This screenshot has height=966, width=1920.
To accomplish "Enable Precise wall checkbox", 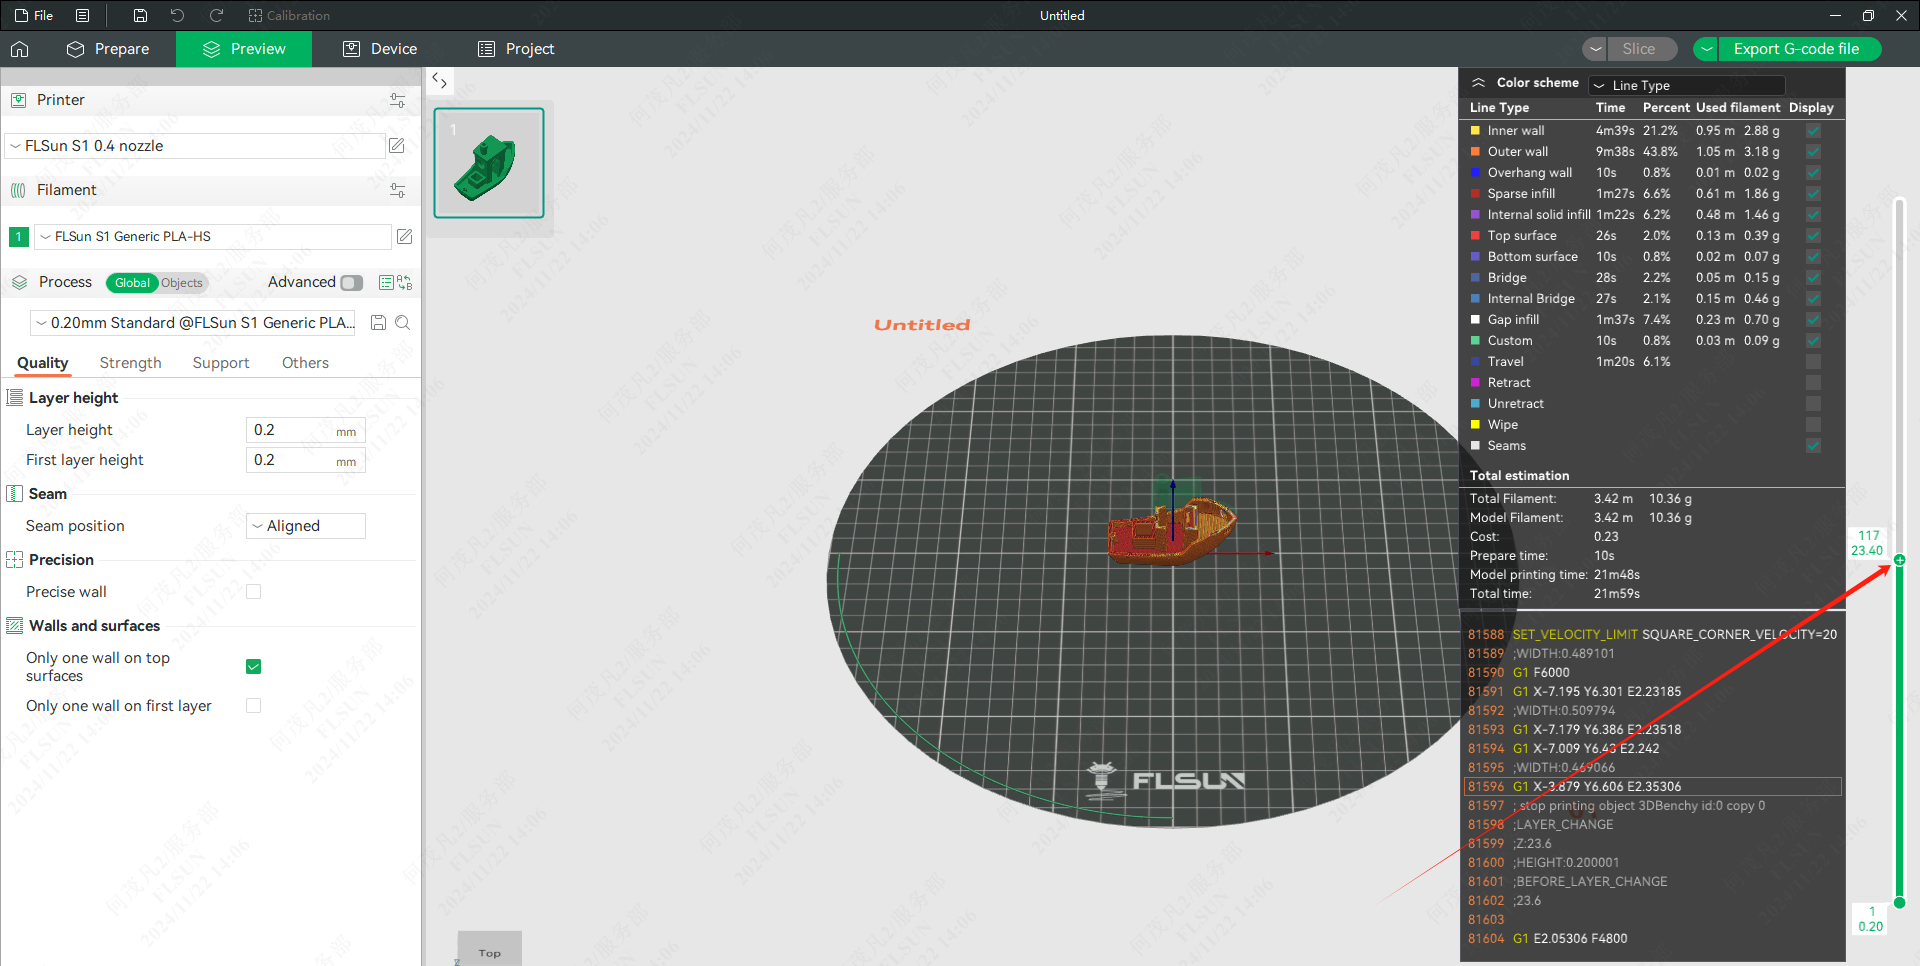I will click(x=254, y=592).
